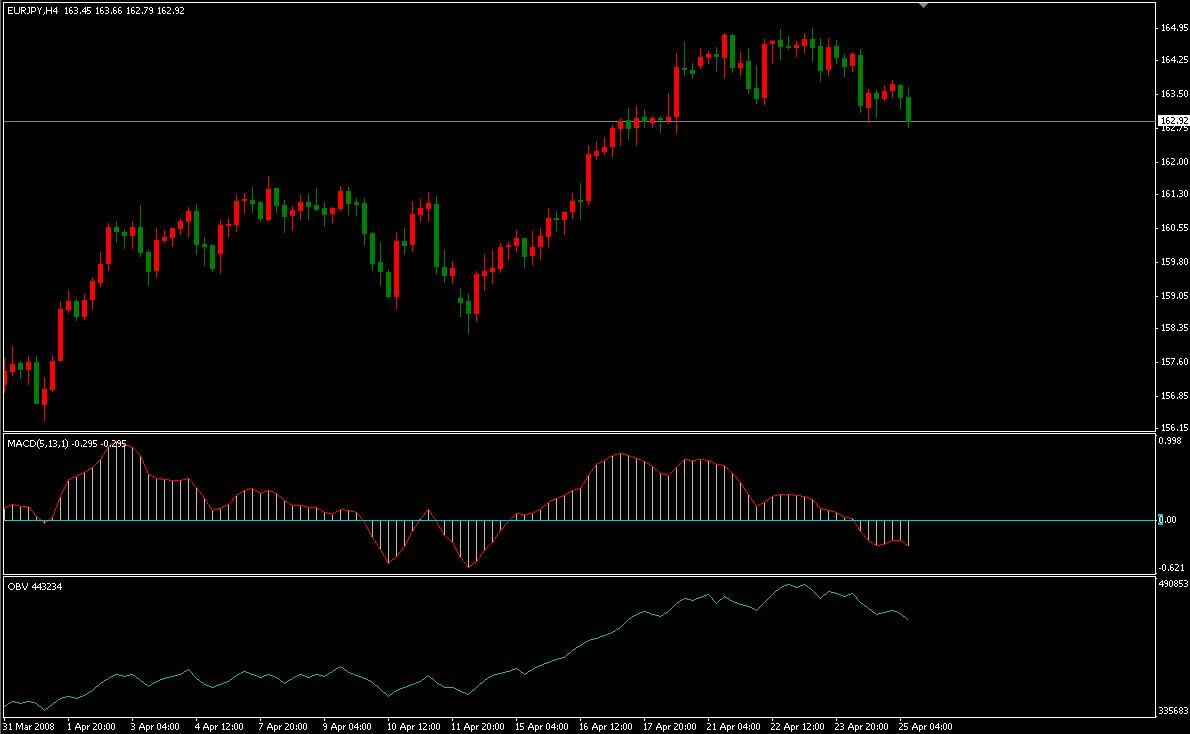1190x734 pixels.
Task: Click the 159.80 price axis value
Action: click(1173, 262)
